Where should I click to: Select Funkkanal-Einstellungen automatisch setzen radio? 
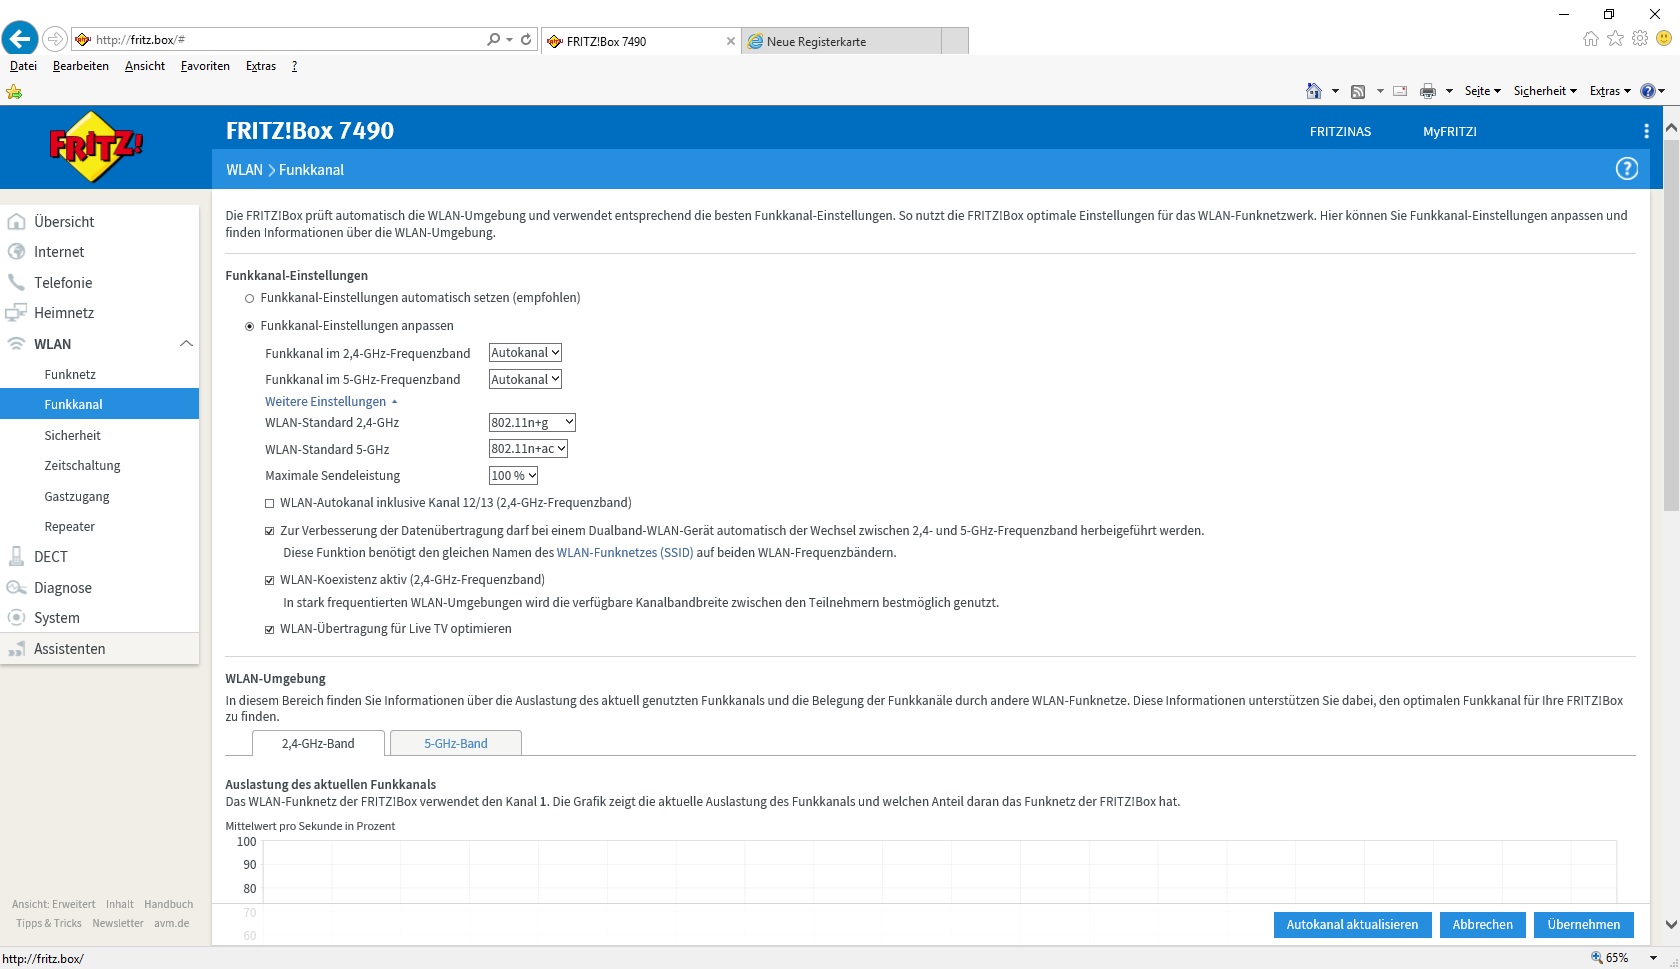250,299
